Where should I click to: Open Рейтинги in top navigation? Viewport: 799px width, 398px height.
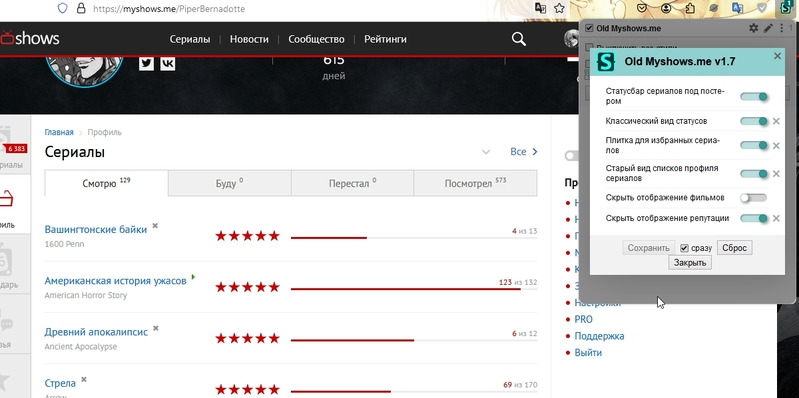[385, 39]
